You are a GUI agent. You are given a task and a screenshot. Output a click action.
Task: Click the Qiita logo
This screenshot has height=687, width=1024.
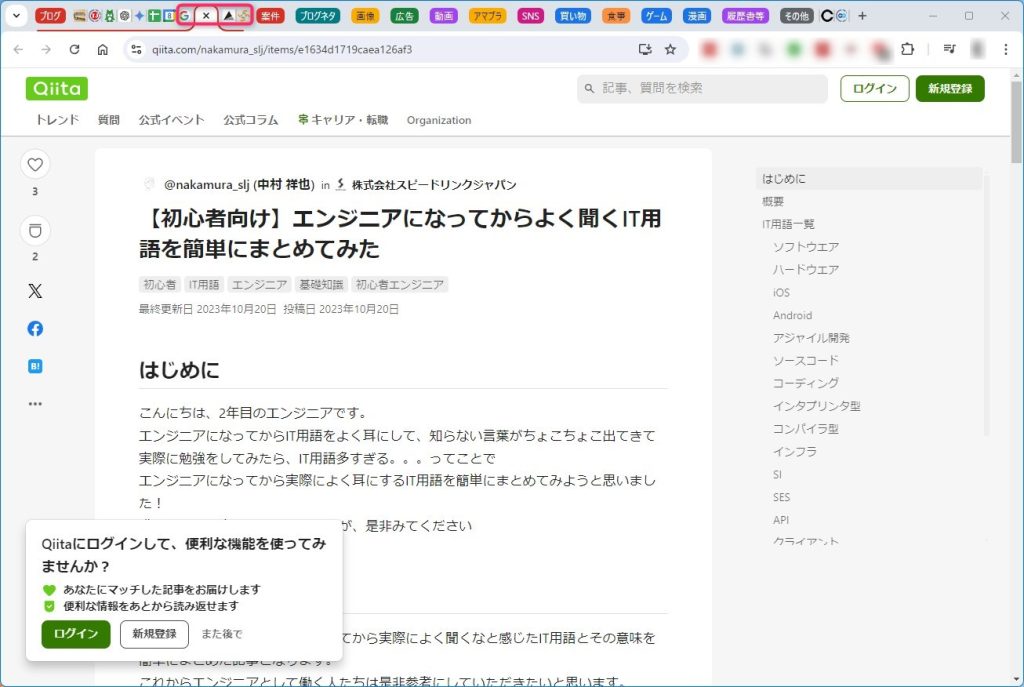click(57, 88)
